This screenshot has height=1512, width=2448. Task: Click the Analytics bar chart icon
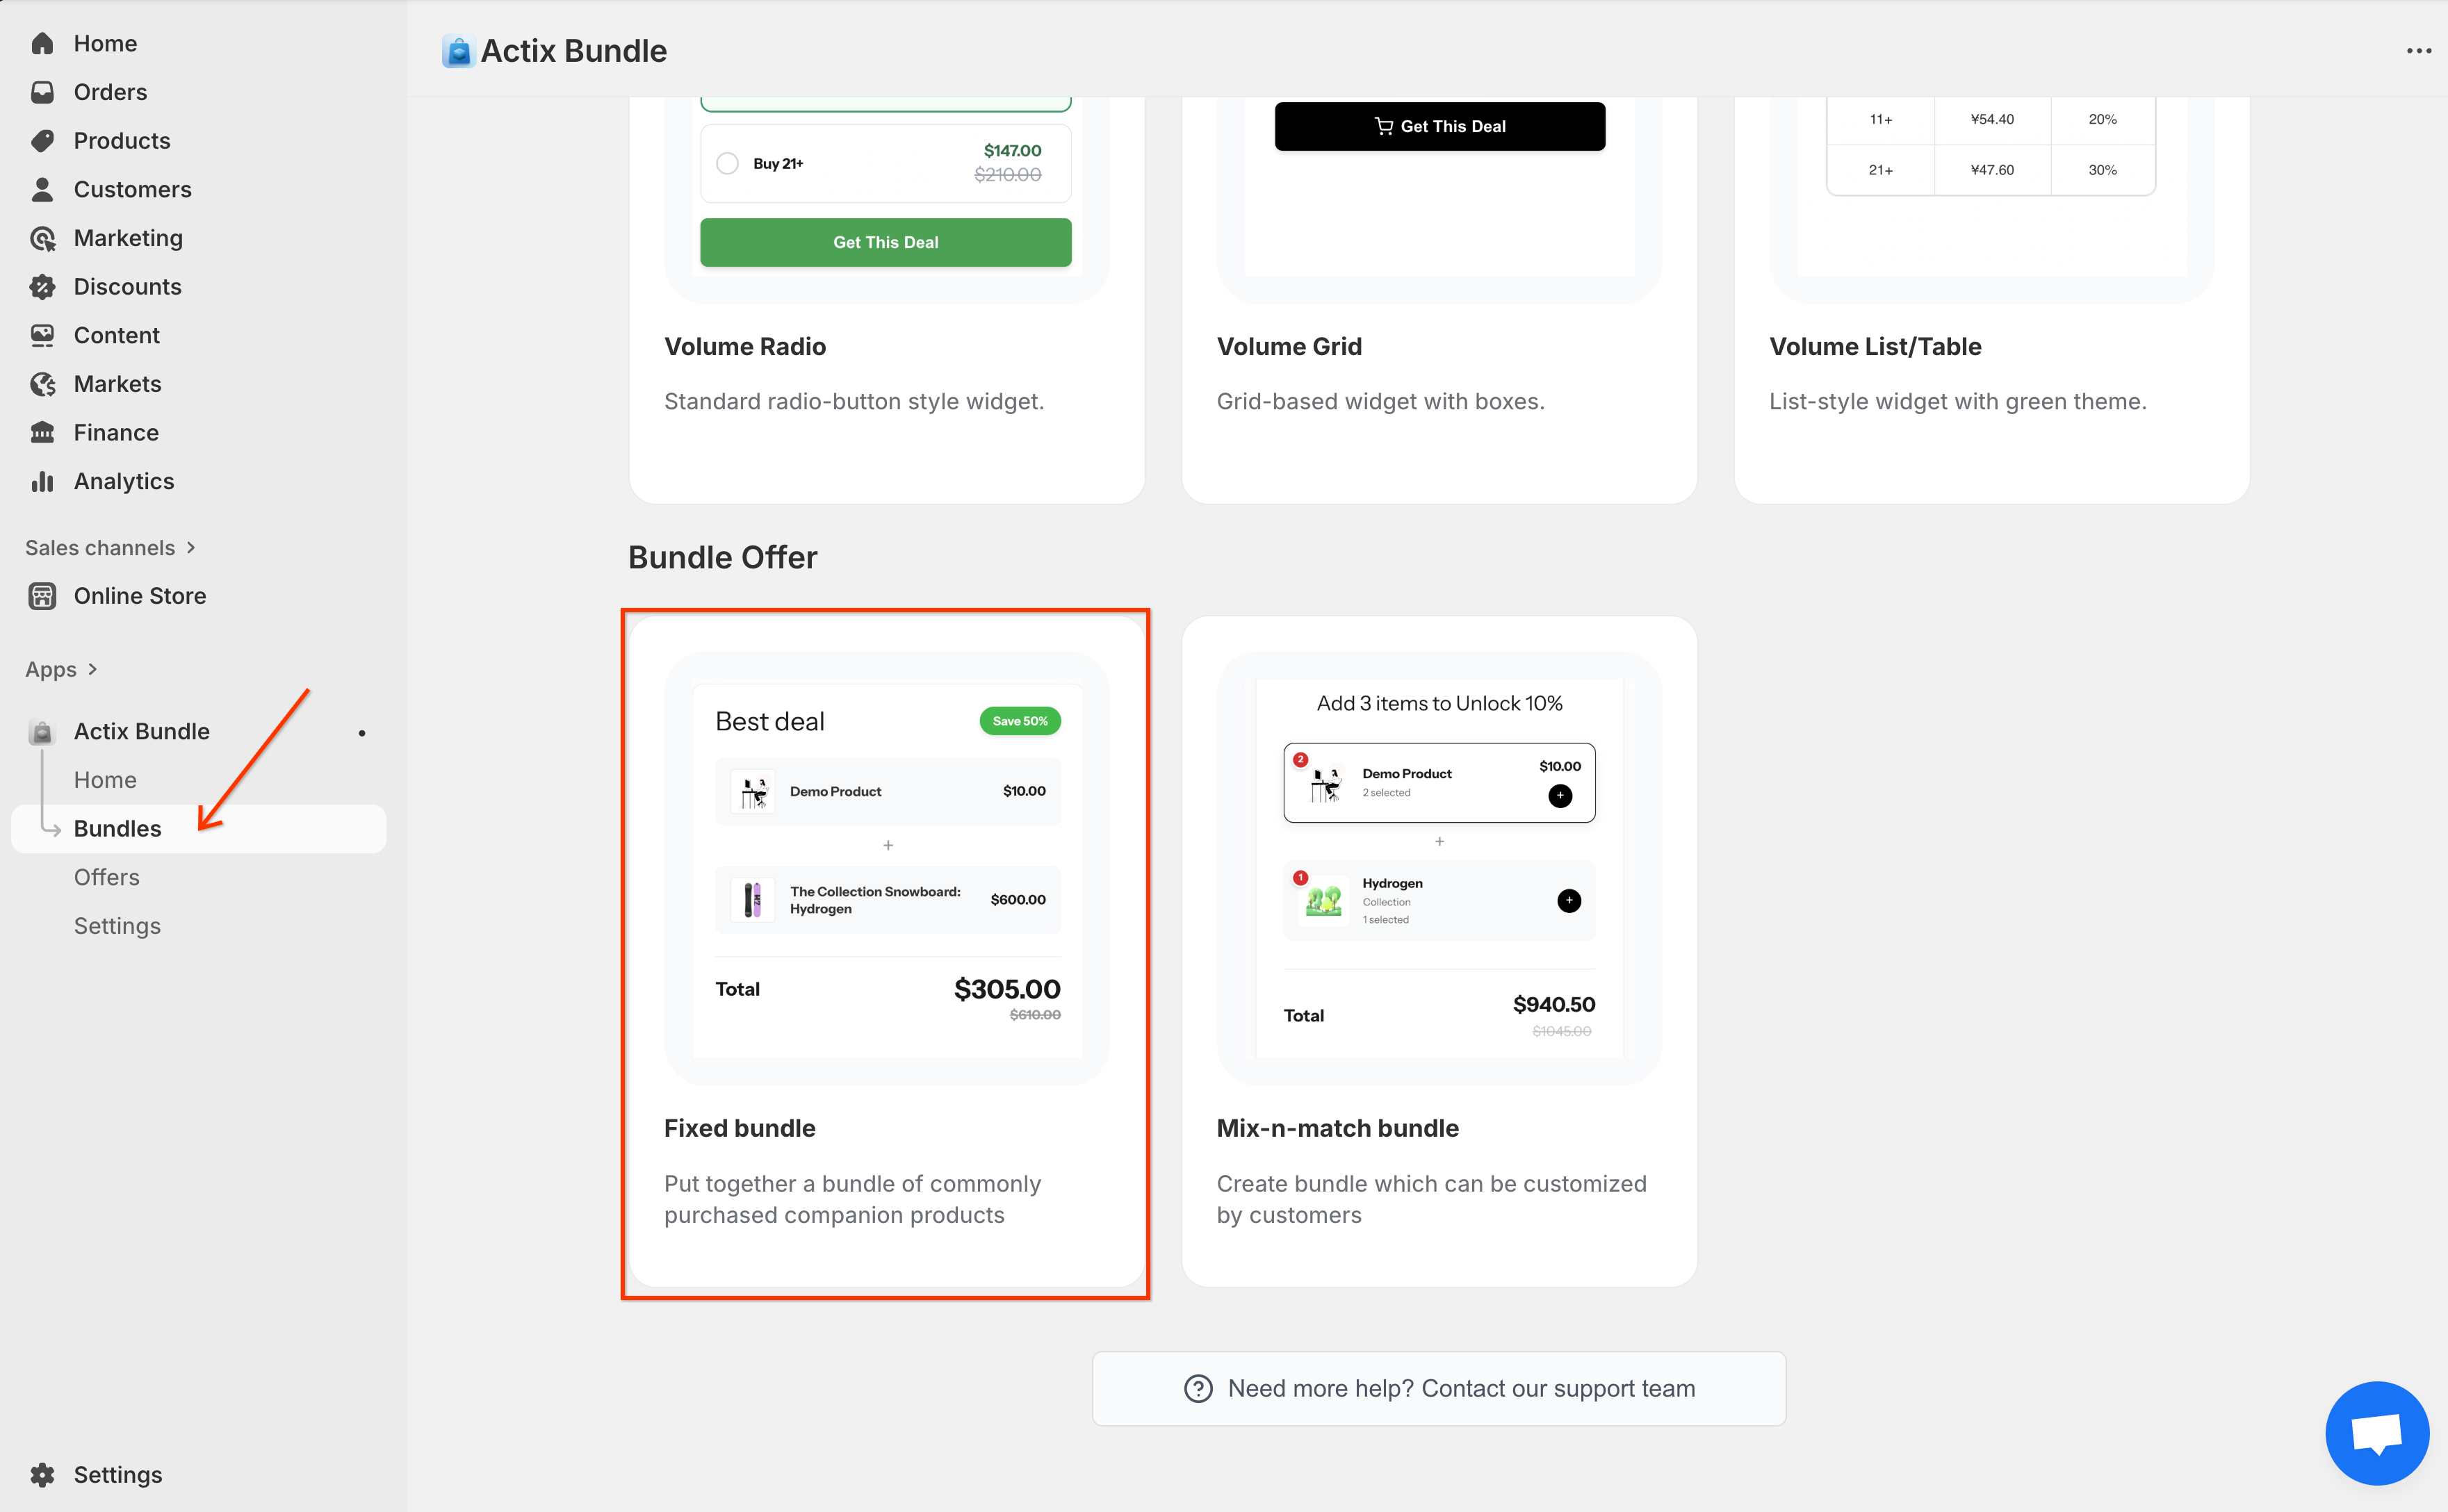pyautogui.click(x=42, y=482)
